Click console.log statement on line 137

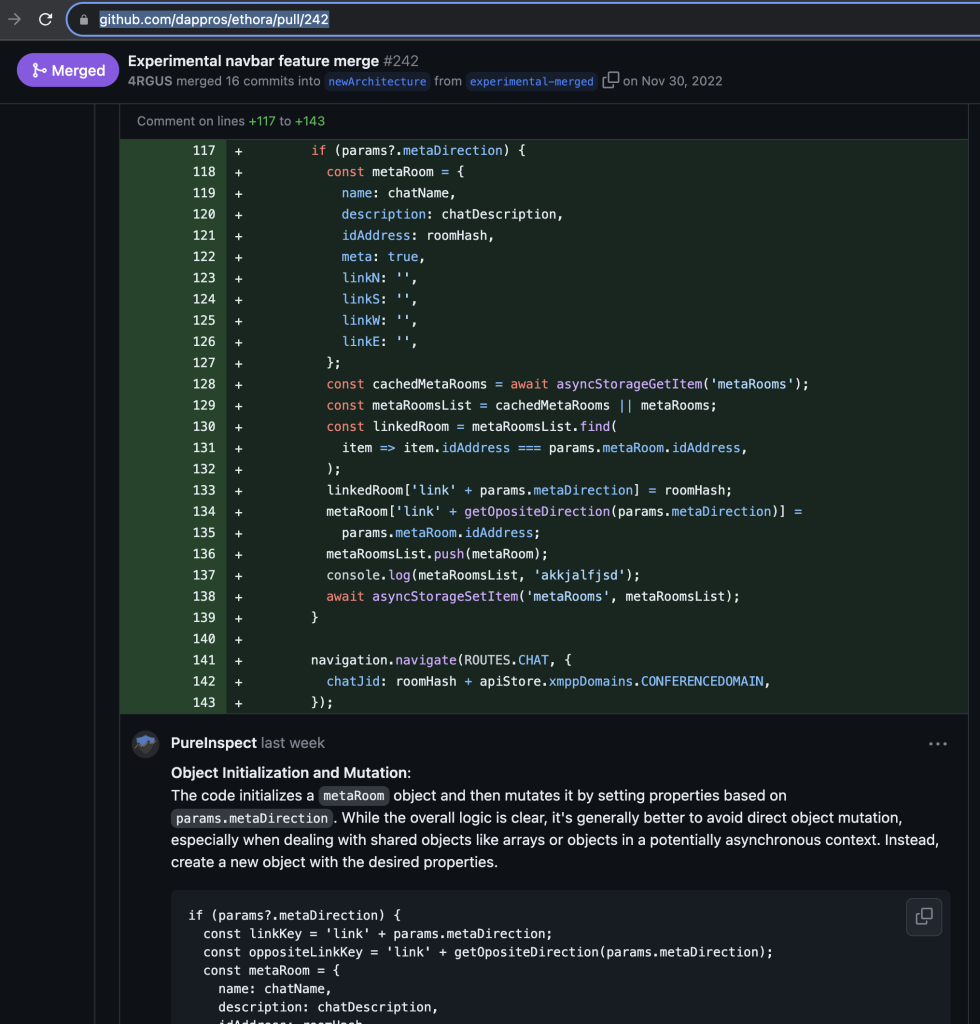pyautogui.click(x=483, y=575)
